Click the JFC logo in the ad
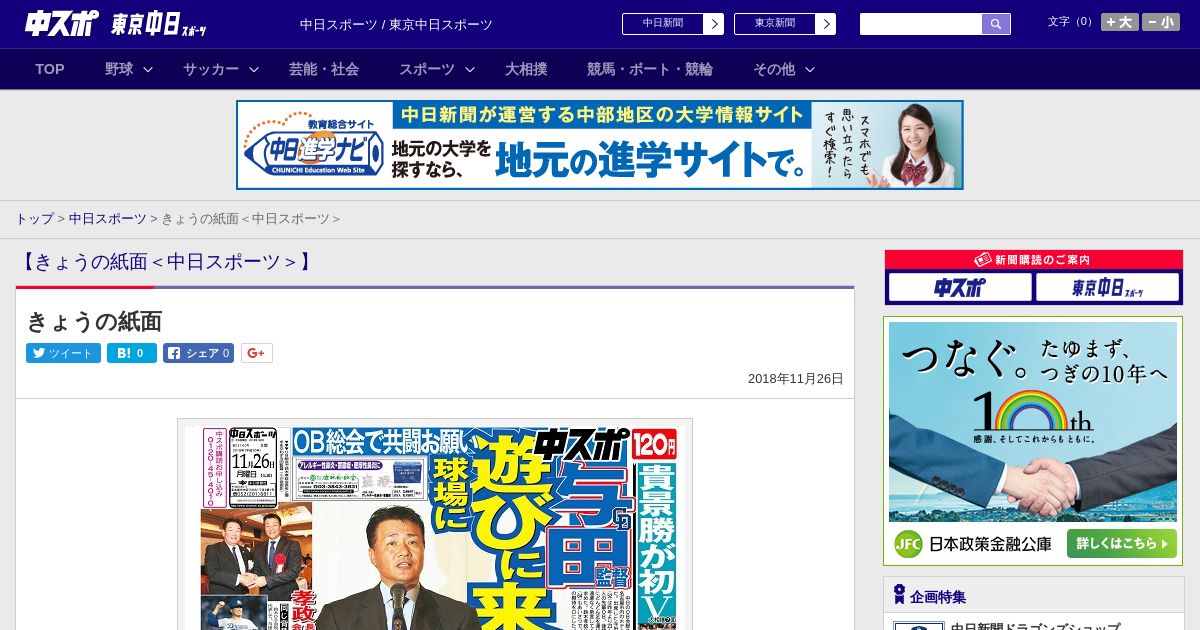This screenshot has height=630, width=1200. 907,545
